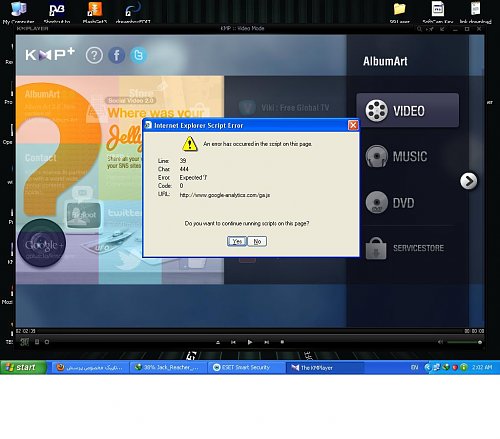The width and height of the screenshot is (500, 439).
Task: Stop playback in KMPlayer
Action: click(x=282, y=342)
